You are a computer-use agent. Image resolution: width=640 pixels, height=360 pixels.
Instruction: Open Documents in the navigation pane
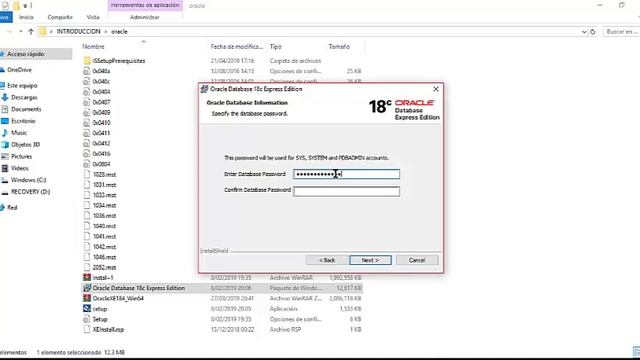point(26,109)
